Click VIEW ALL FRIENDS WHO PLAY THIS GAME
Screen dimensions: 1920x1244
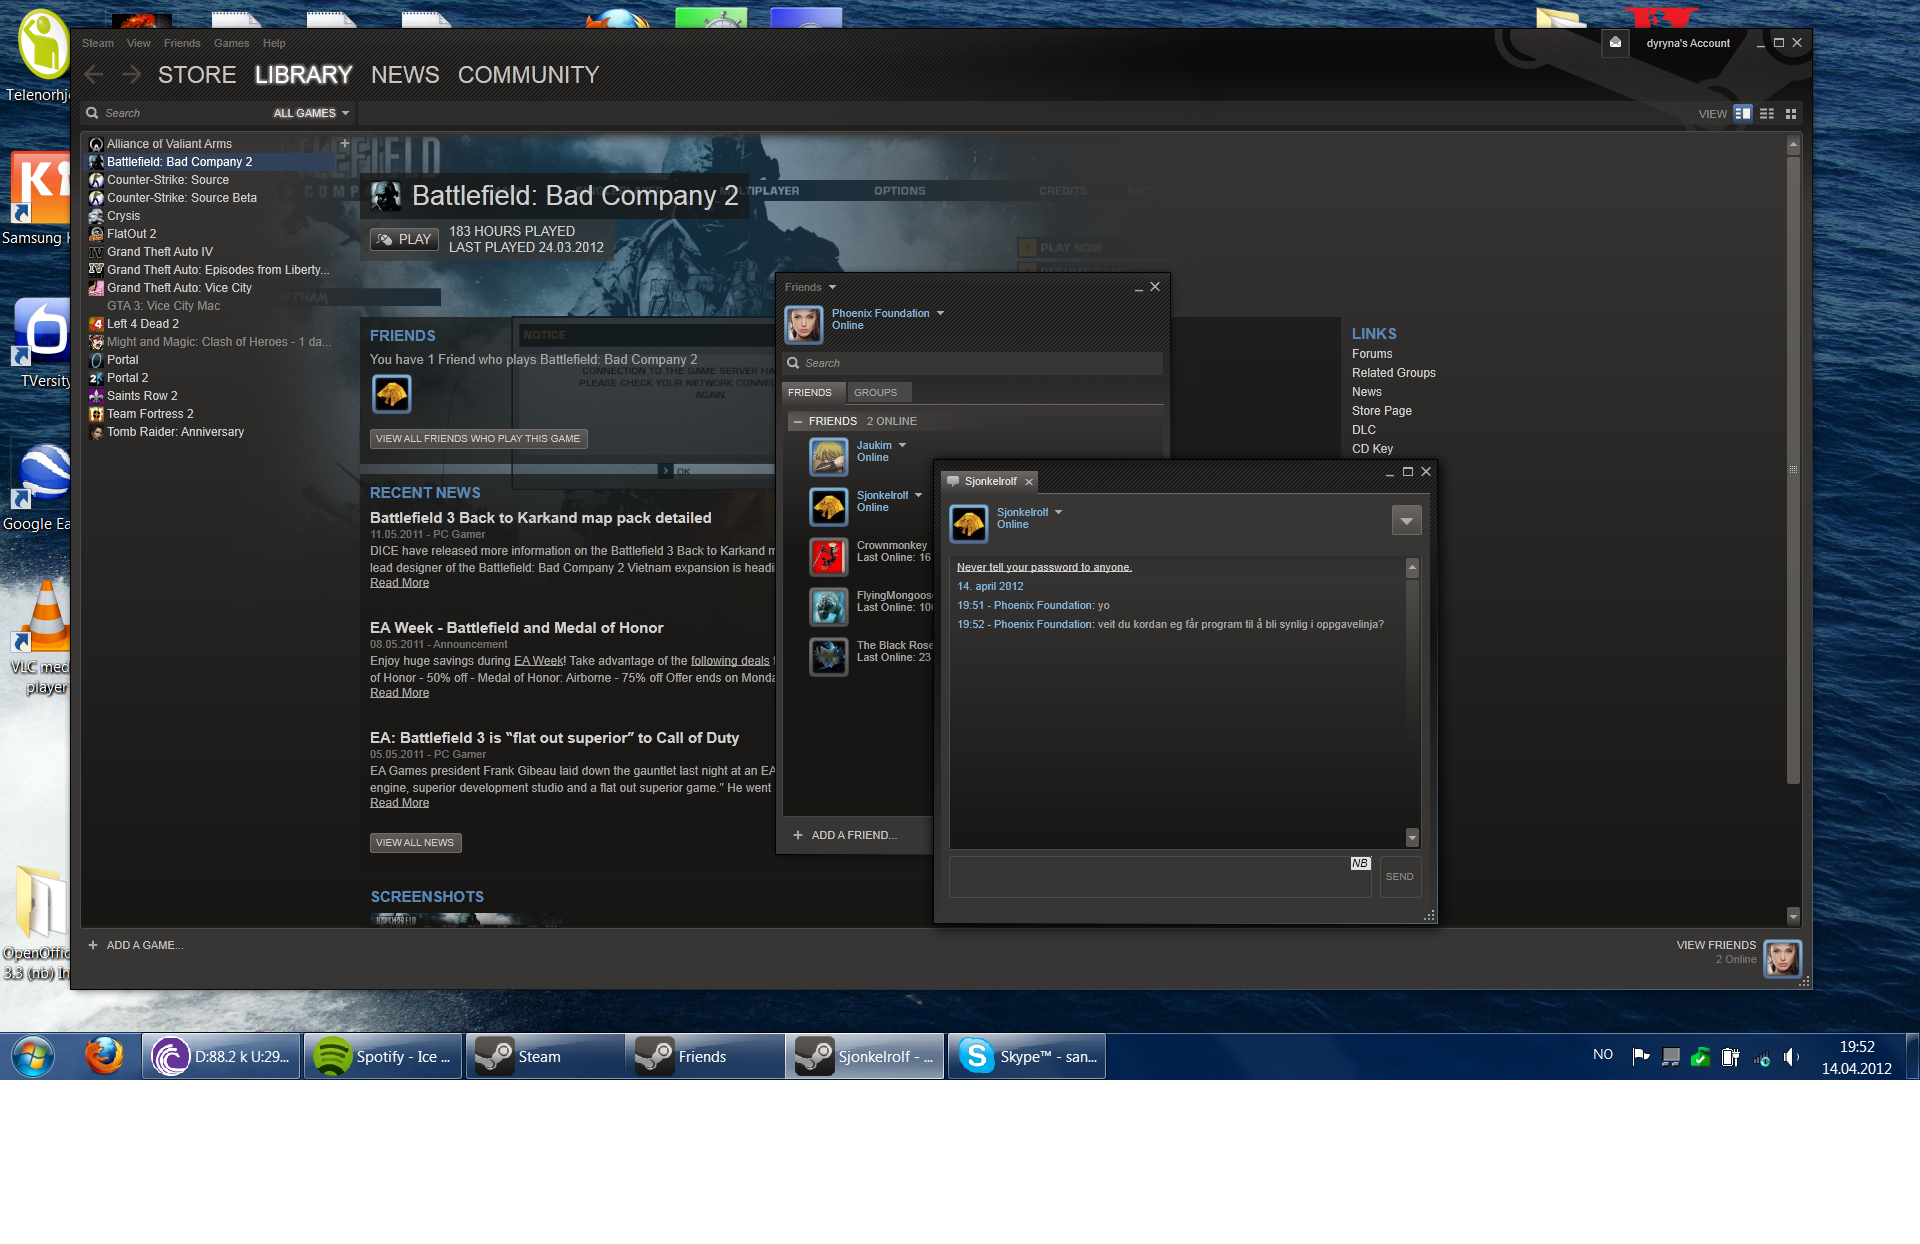tap(478, 438)
